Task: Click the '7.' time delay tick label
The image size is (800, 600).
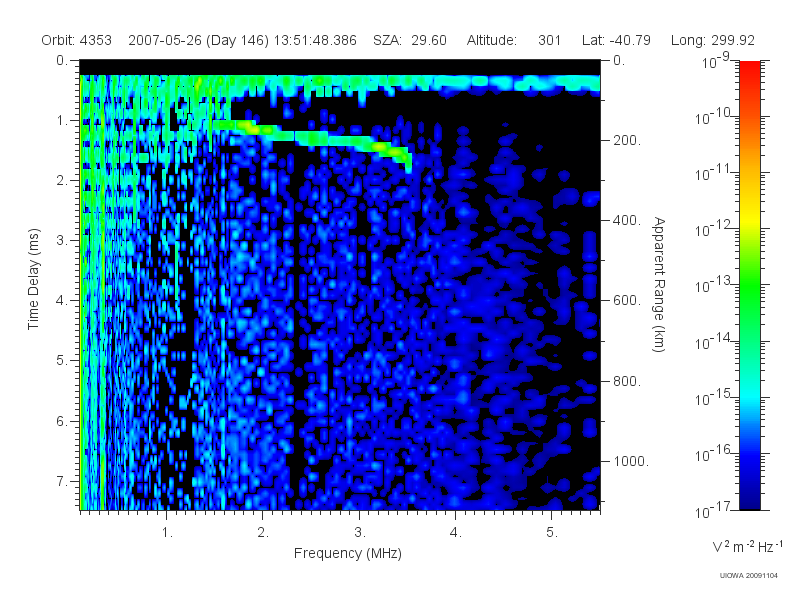Action: pyautogui.click(x=62, y=481)
